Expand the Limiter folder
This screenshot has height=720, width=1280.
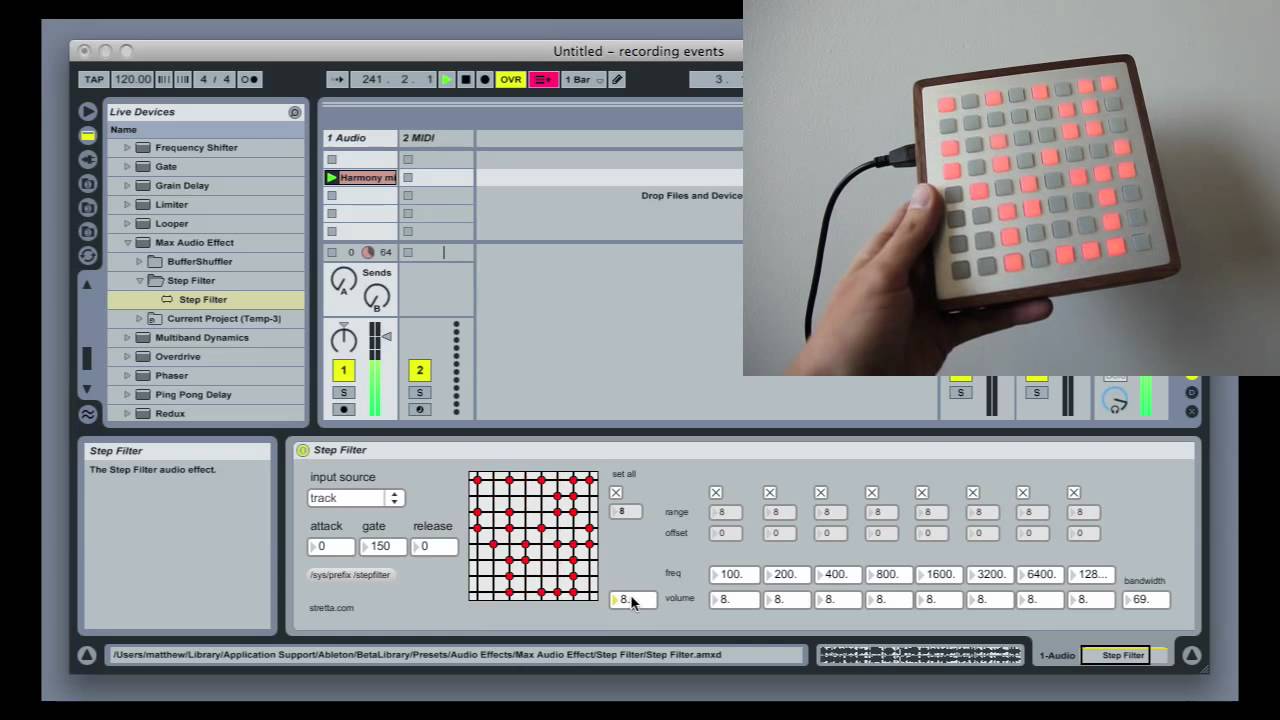click(127, 204)
